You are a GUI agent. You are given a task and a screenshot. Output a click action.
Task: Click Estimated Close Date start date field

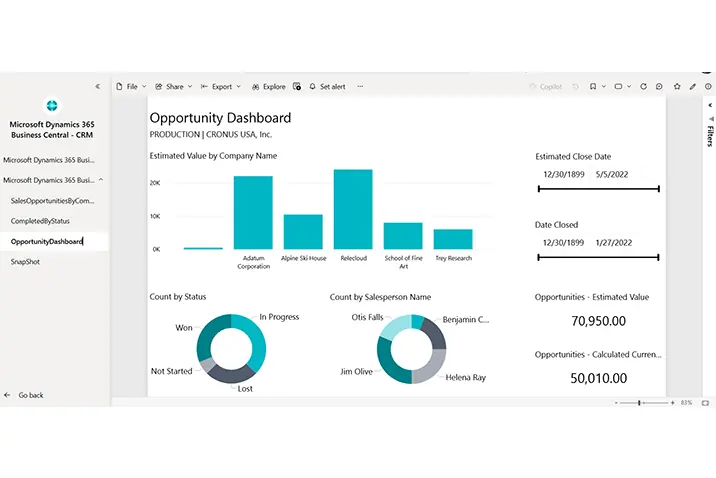click(x=563, y=174)
